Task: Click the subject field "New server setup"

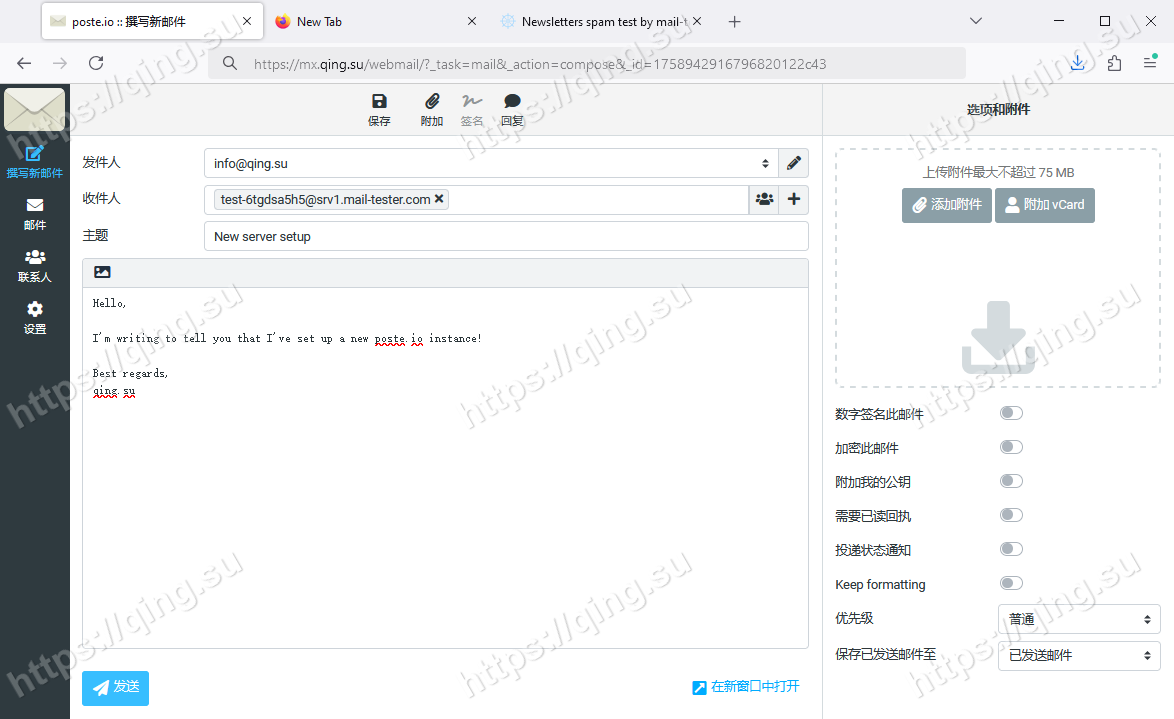Action: click(505, 237)
